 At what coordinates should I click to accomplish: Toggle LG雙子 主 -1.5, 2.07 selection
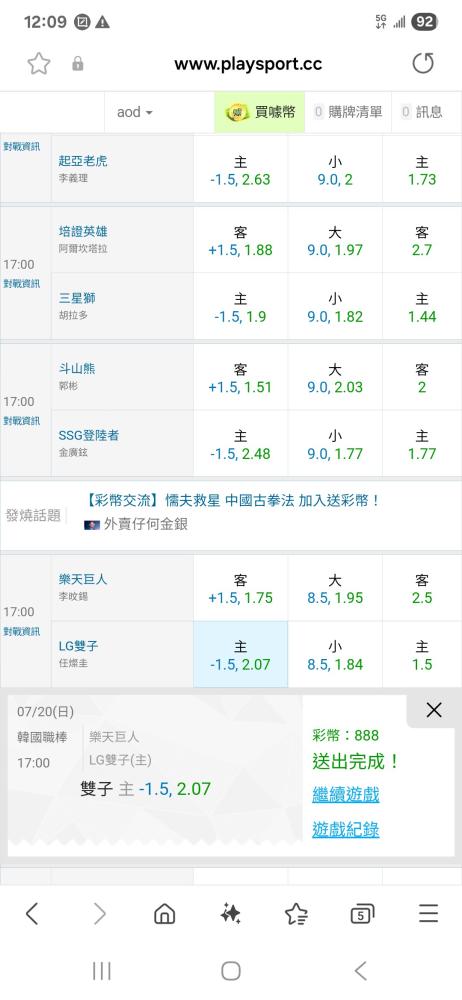(x=240, y=655)
